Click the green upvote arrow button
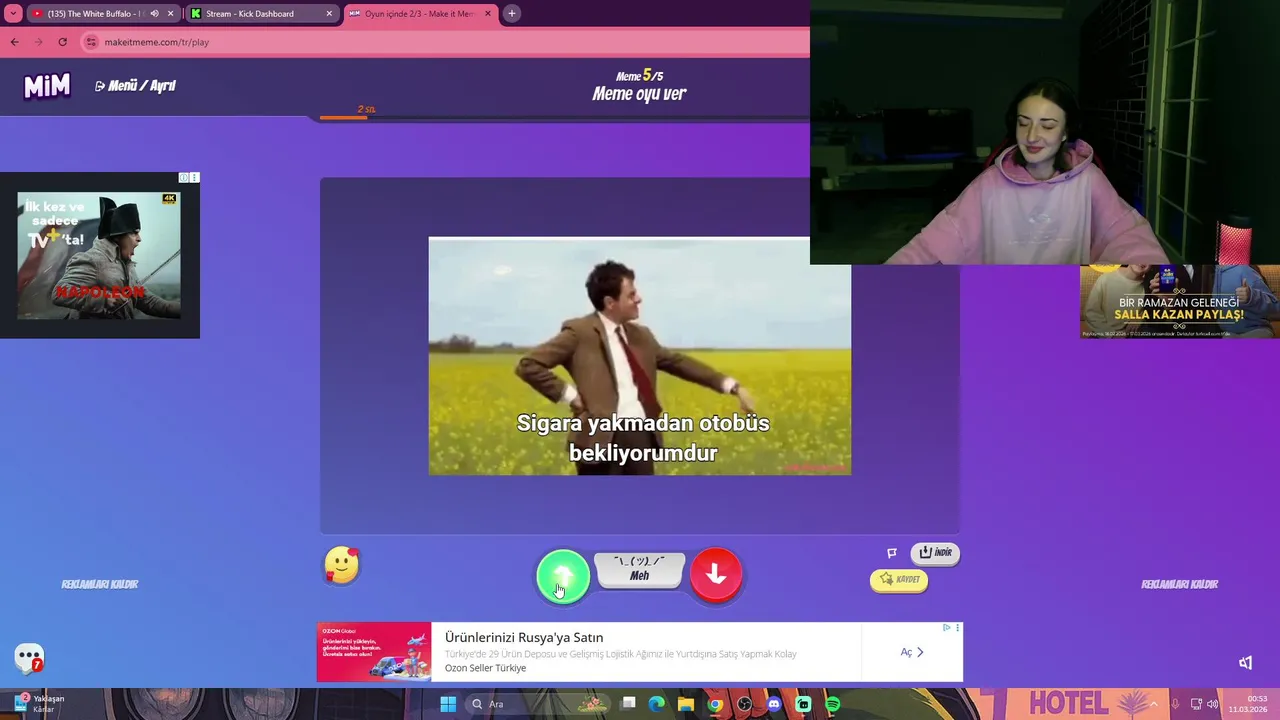This screenshot has height=720, width=1280. tap(563, 576)
